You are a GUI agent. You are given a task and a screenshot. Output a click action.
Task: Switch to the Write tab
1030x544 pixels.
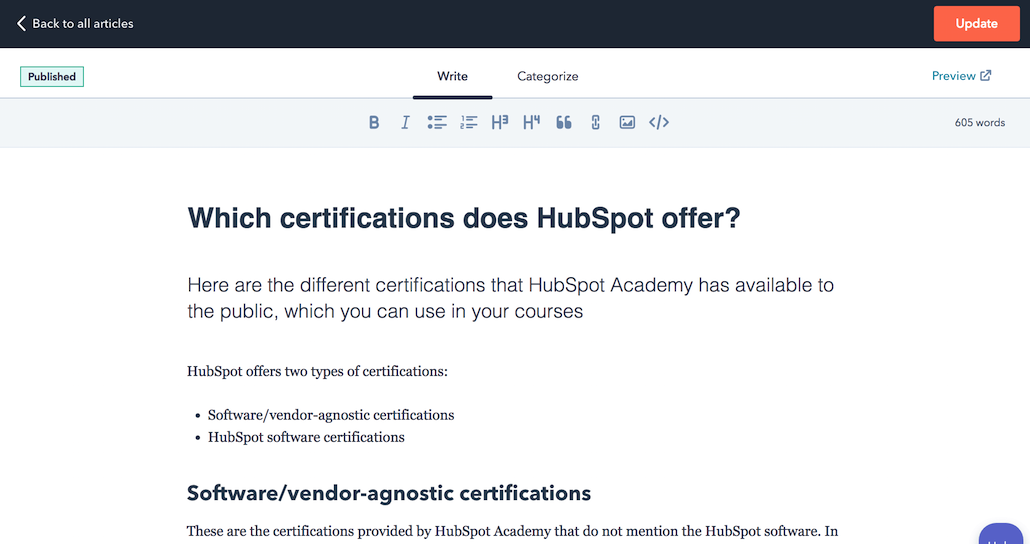(x=453, y=76)
